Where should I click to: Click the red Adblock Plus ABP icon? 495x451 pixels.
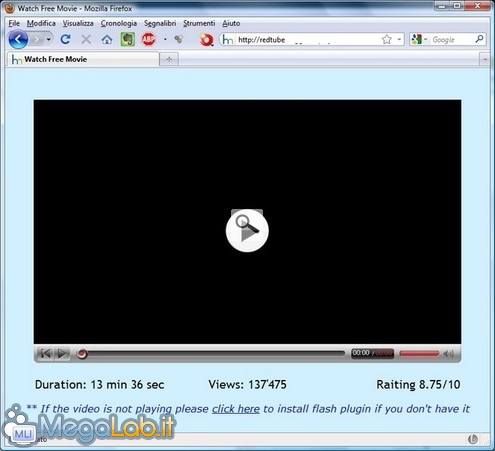tap(149, 40)
